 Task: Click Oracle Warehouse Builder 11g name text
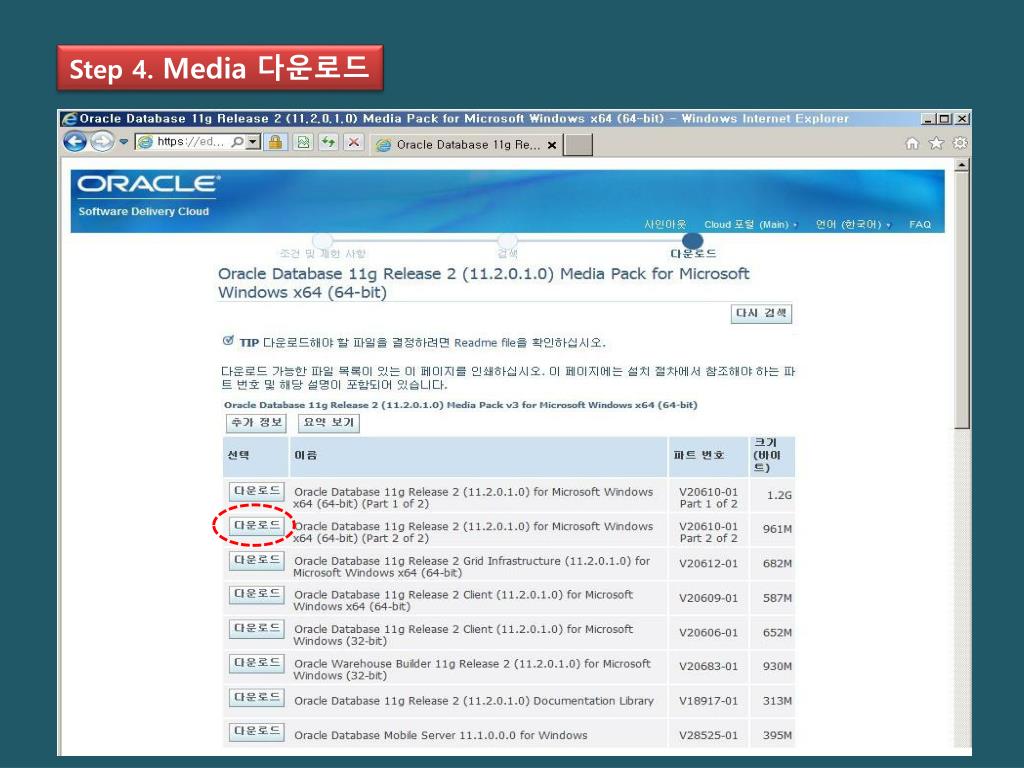[x=472, y=669]
